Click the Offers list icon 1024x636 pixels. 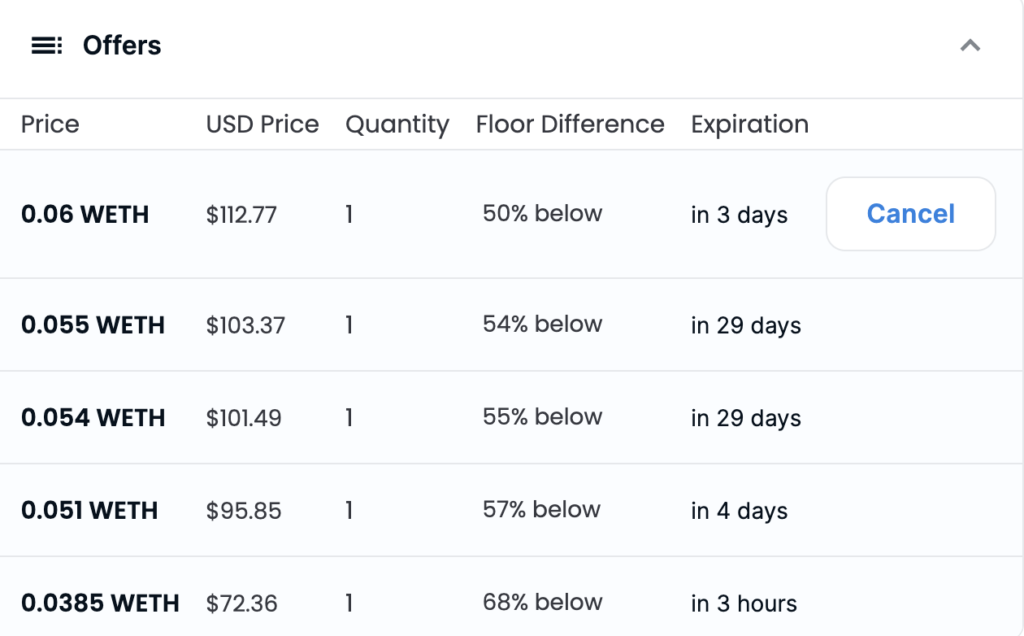pyautogui.click(x=46, y=46)
